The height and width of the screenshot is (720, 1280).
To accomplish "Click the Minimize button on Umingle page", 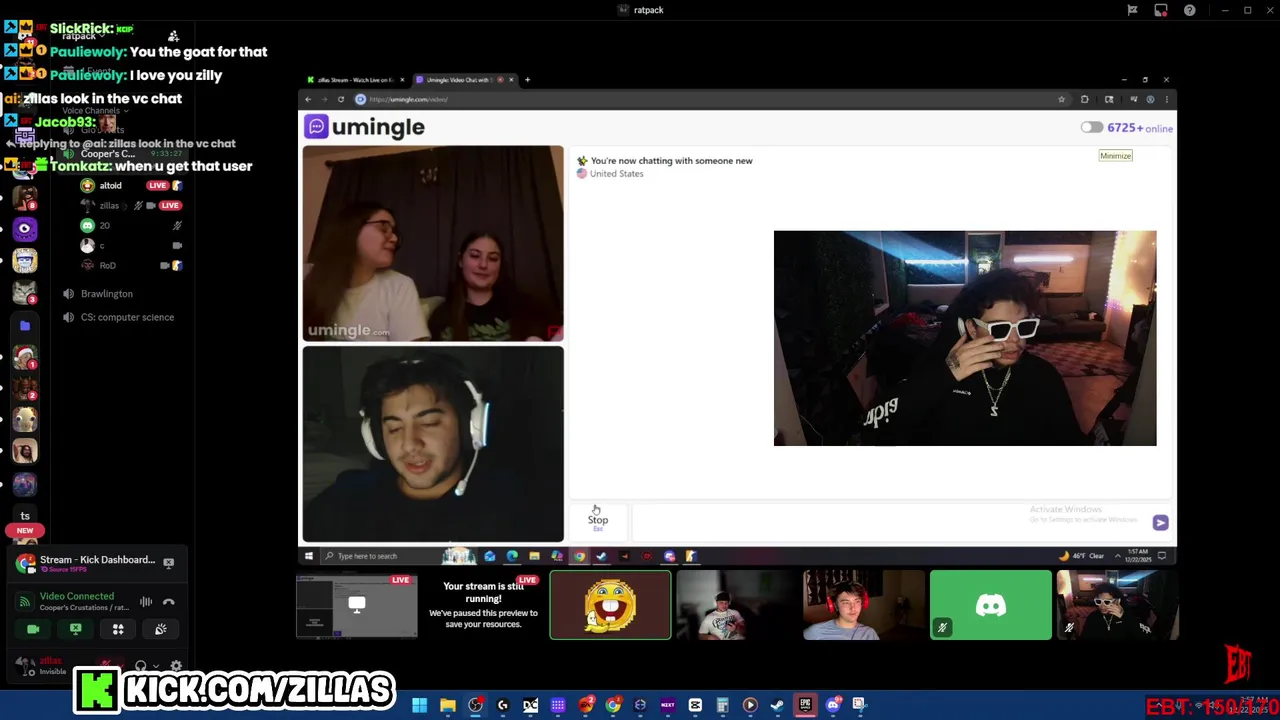I will tap(1115, 156).
